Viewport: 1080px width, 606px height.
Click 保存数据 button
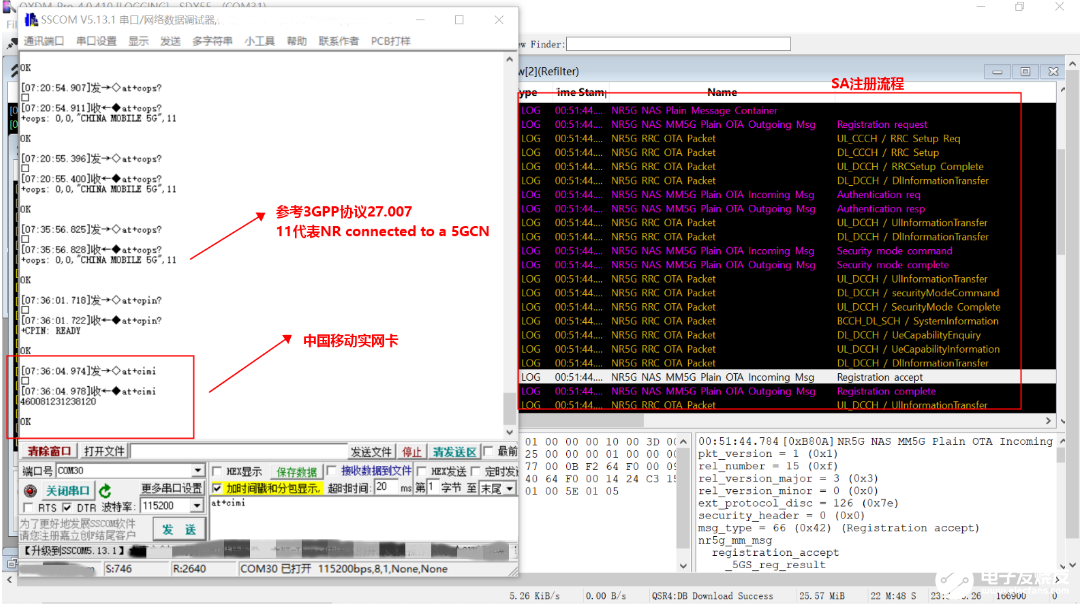[x=296, y=472]
